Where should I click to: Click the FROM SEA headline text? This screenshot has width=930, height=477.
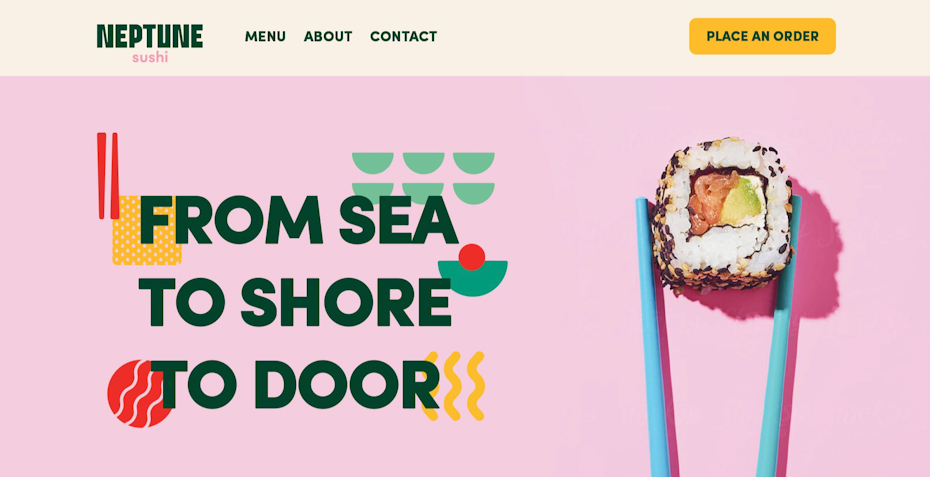[x=298, y=220]
